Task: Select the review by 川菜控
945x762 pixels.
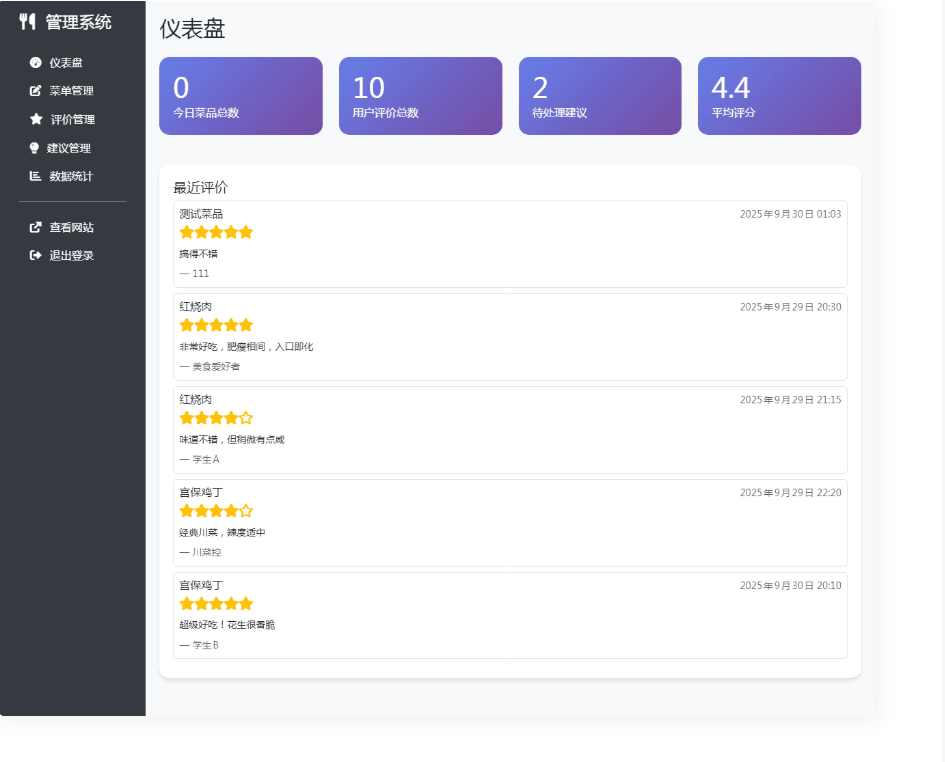Action: coord(510,523)
